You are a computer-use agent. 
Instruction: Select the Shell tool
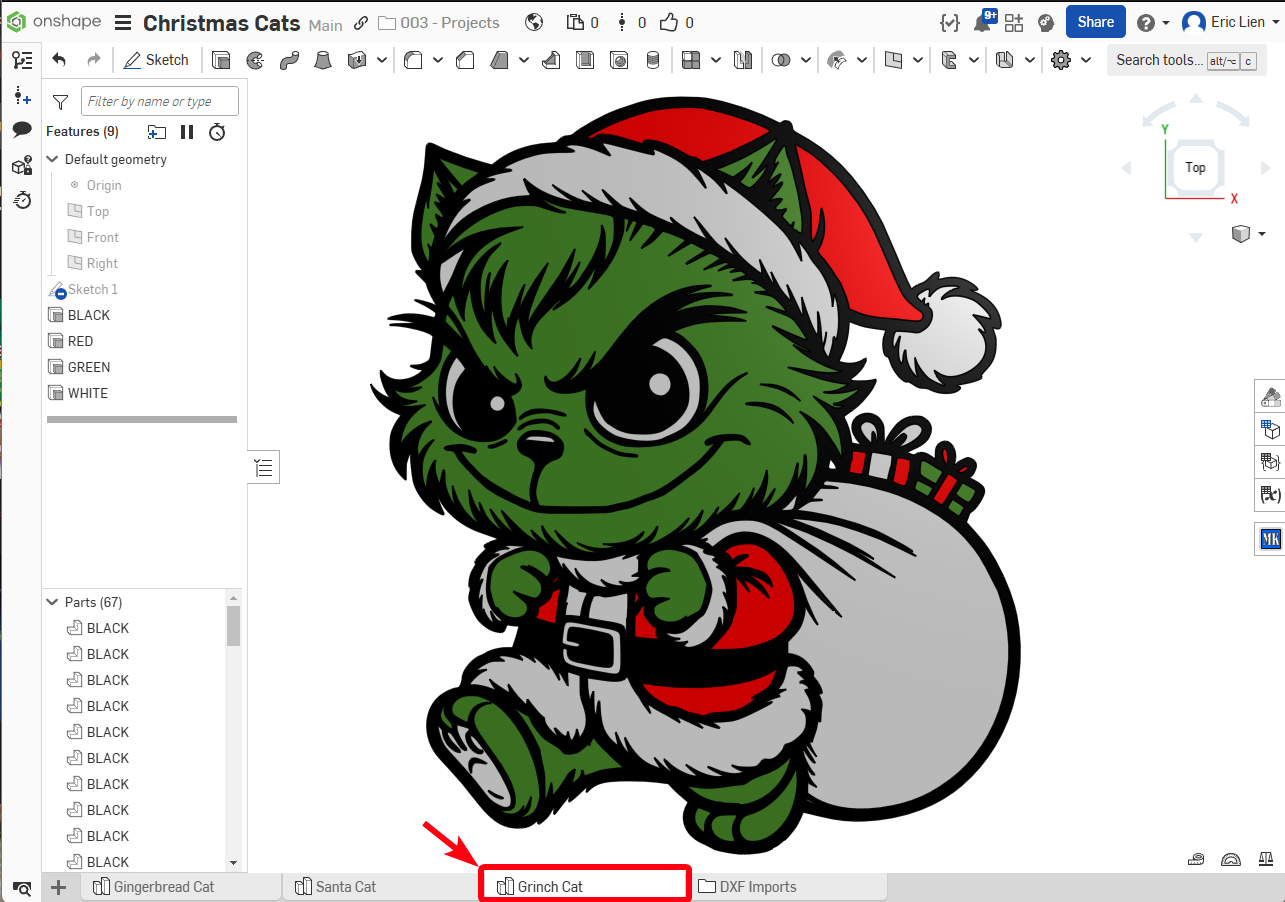tap(585, 60)
